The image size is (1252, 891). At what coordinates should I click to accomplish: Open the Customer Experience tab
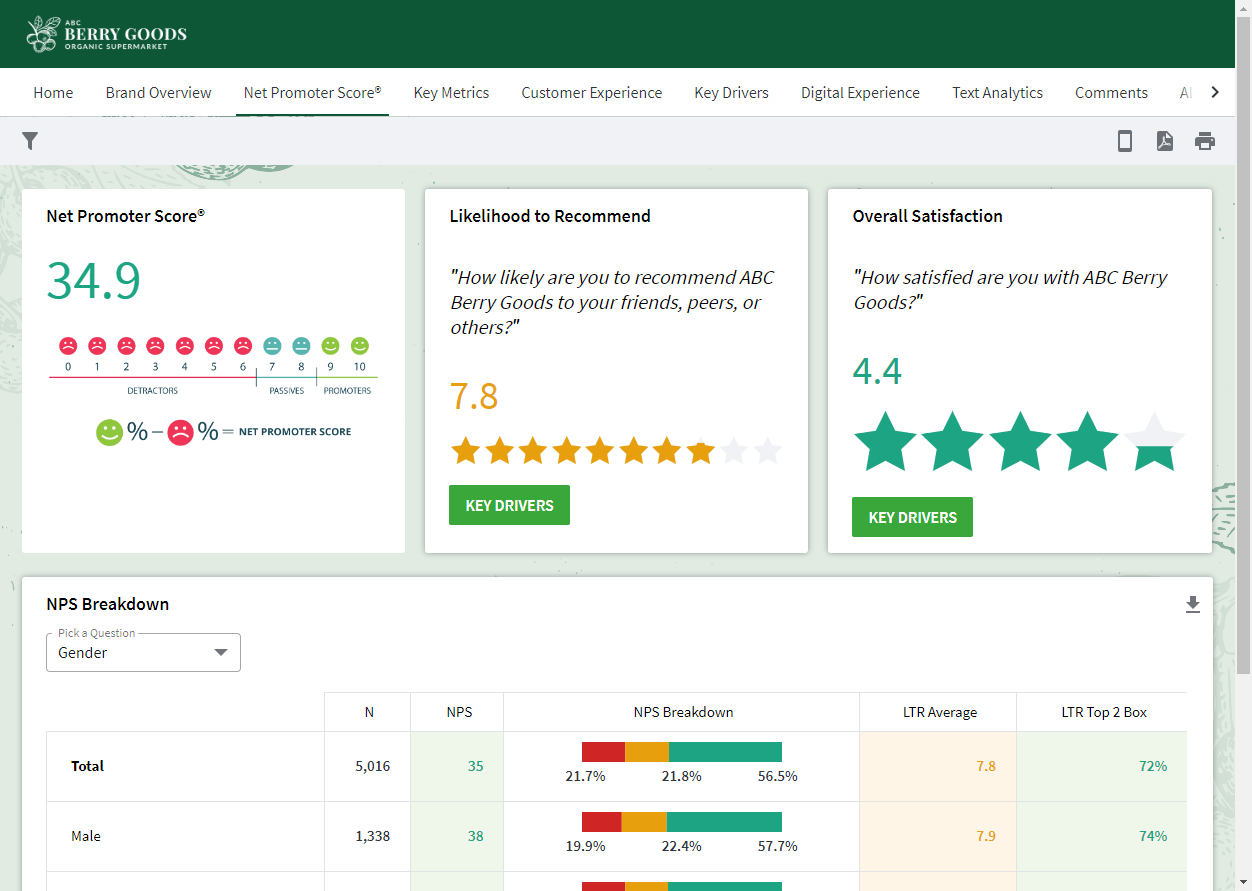click(x=592, y=92)
